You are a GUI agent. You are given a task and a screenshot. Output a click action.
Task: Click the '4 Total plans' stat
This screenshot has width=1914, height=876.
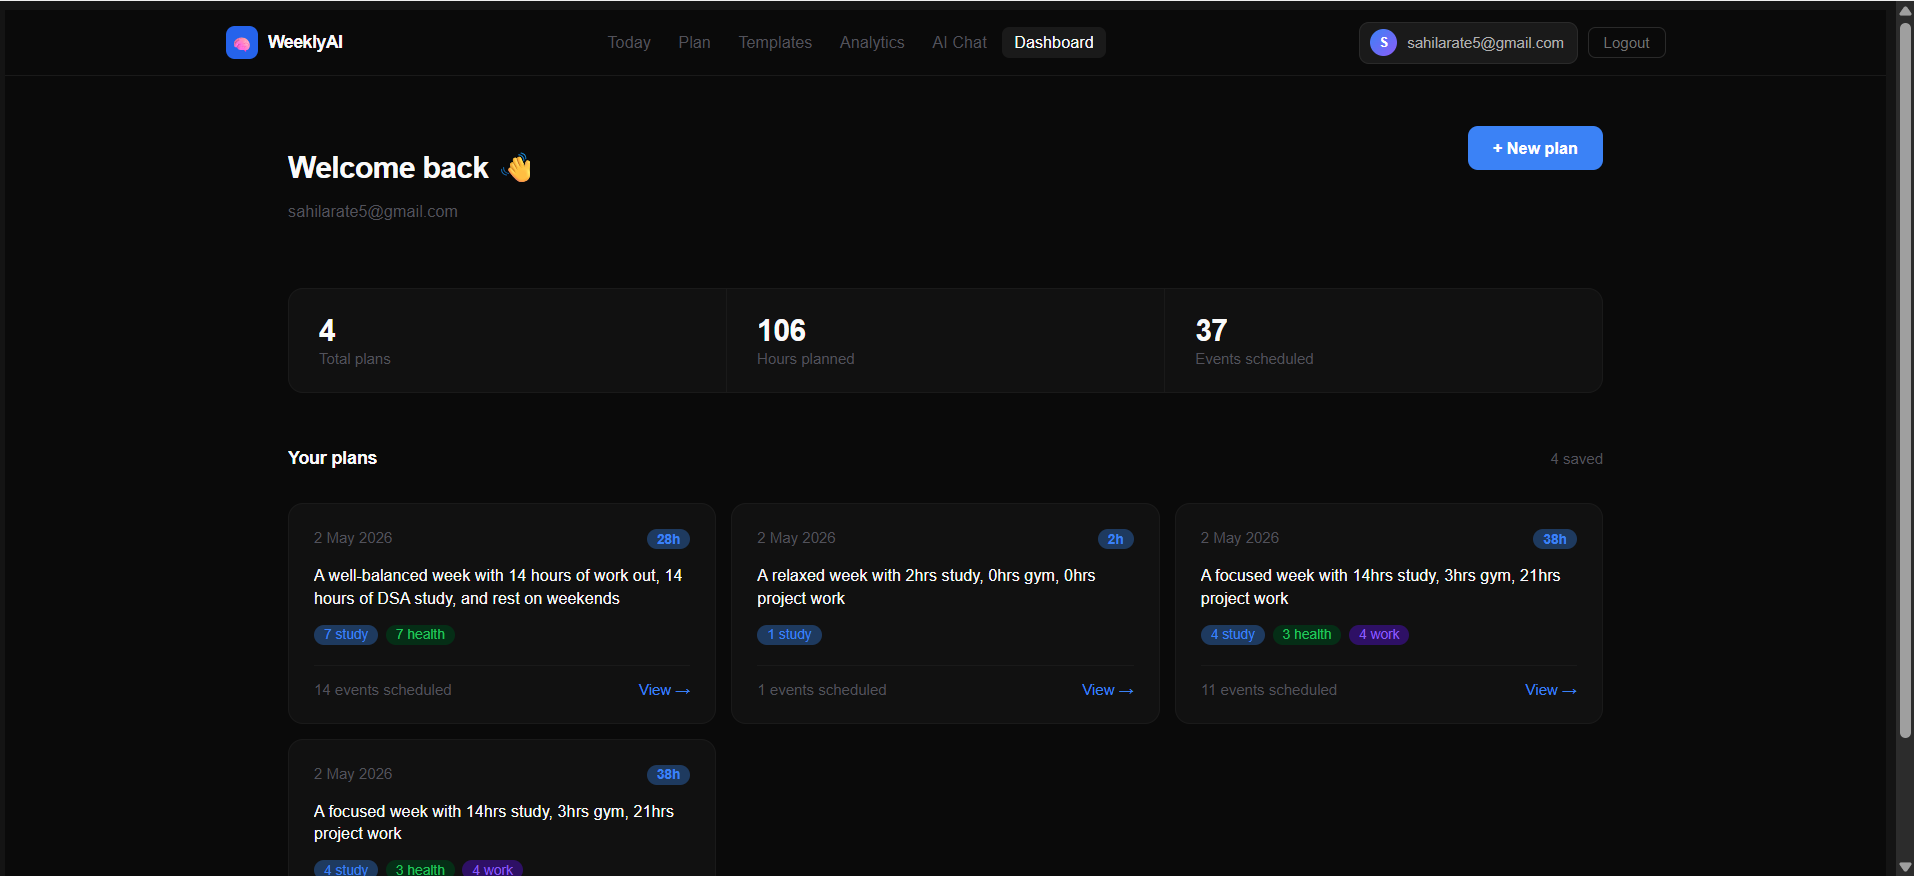point(507,341)
